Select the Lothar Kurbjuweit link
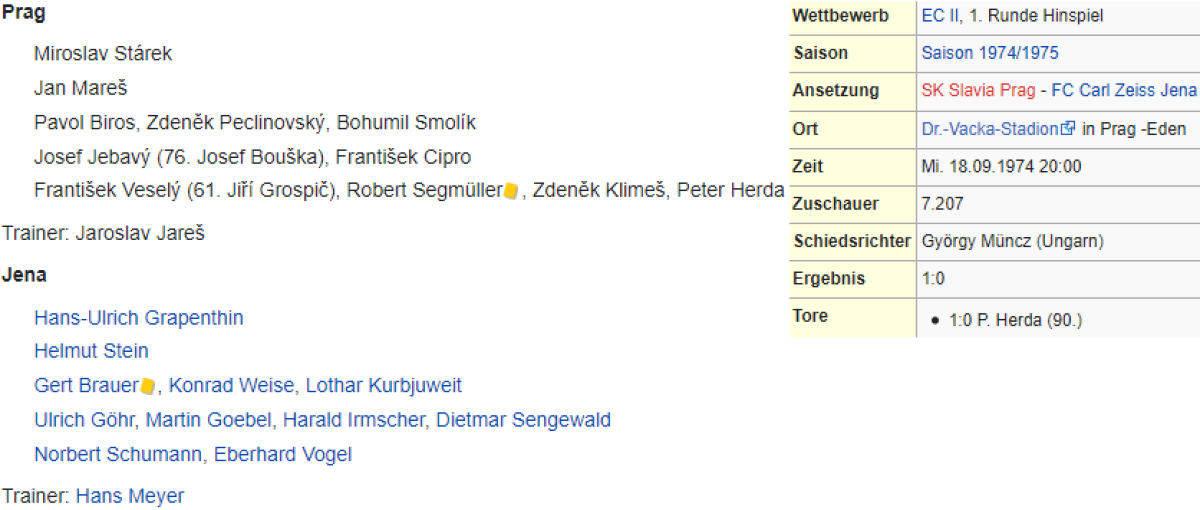Image resolution: width=1200 pixels, height=510 pixels. click(x=384, y=386)
